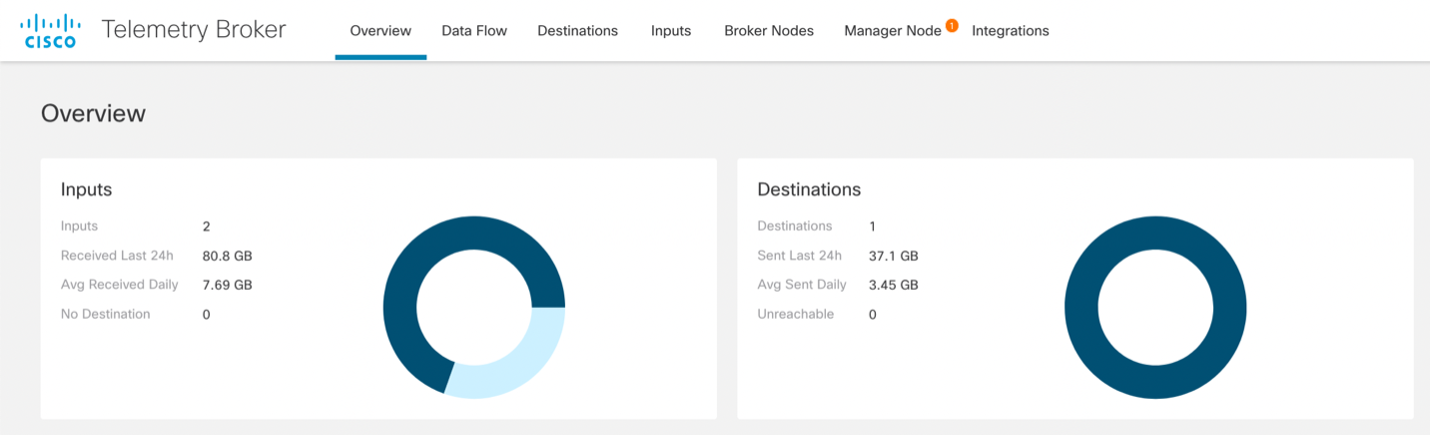
Task: Navigate to the Integrations tab
Action: [1010, 31]
